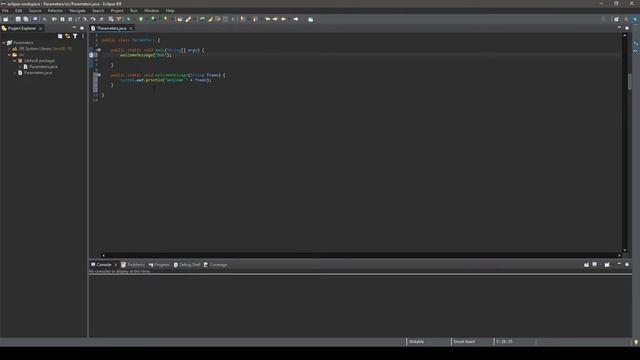This screenshot has width=640, height=360.
Task: Open the Refactor menu
Action: coord(55,11)
